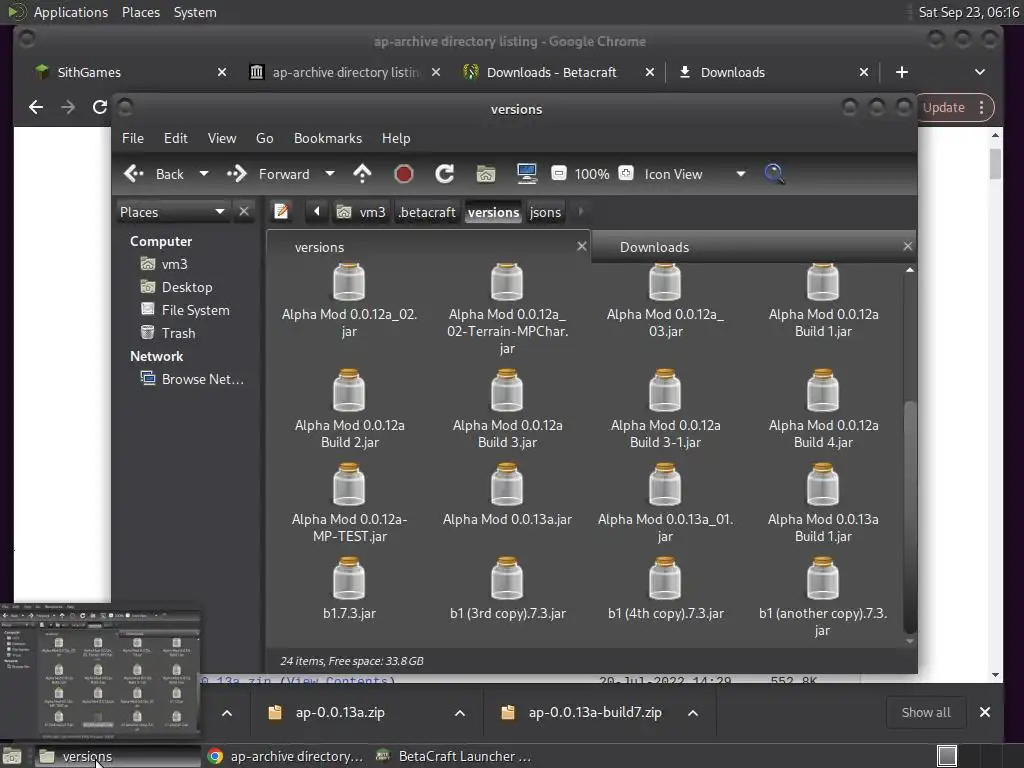Toggle the location edit pencil button
Viewport: 1024px width, 768px height.
click(x=281, y=212)
